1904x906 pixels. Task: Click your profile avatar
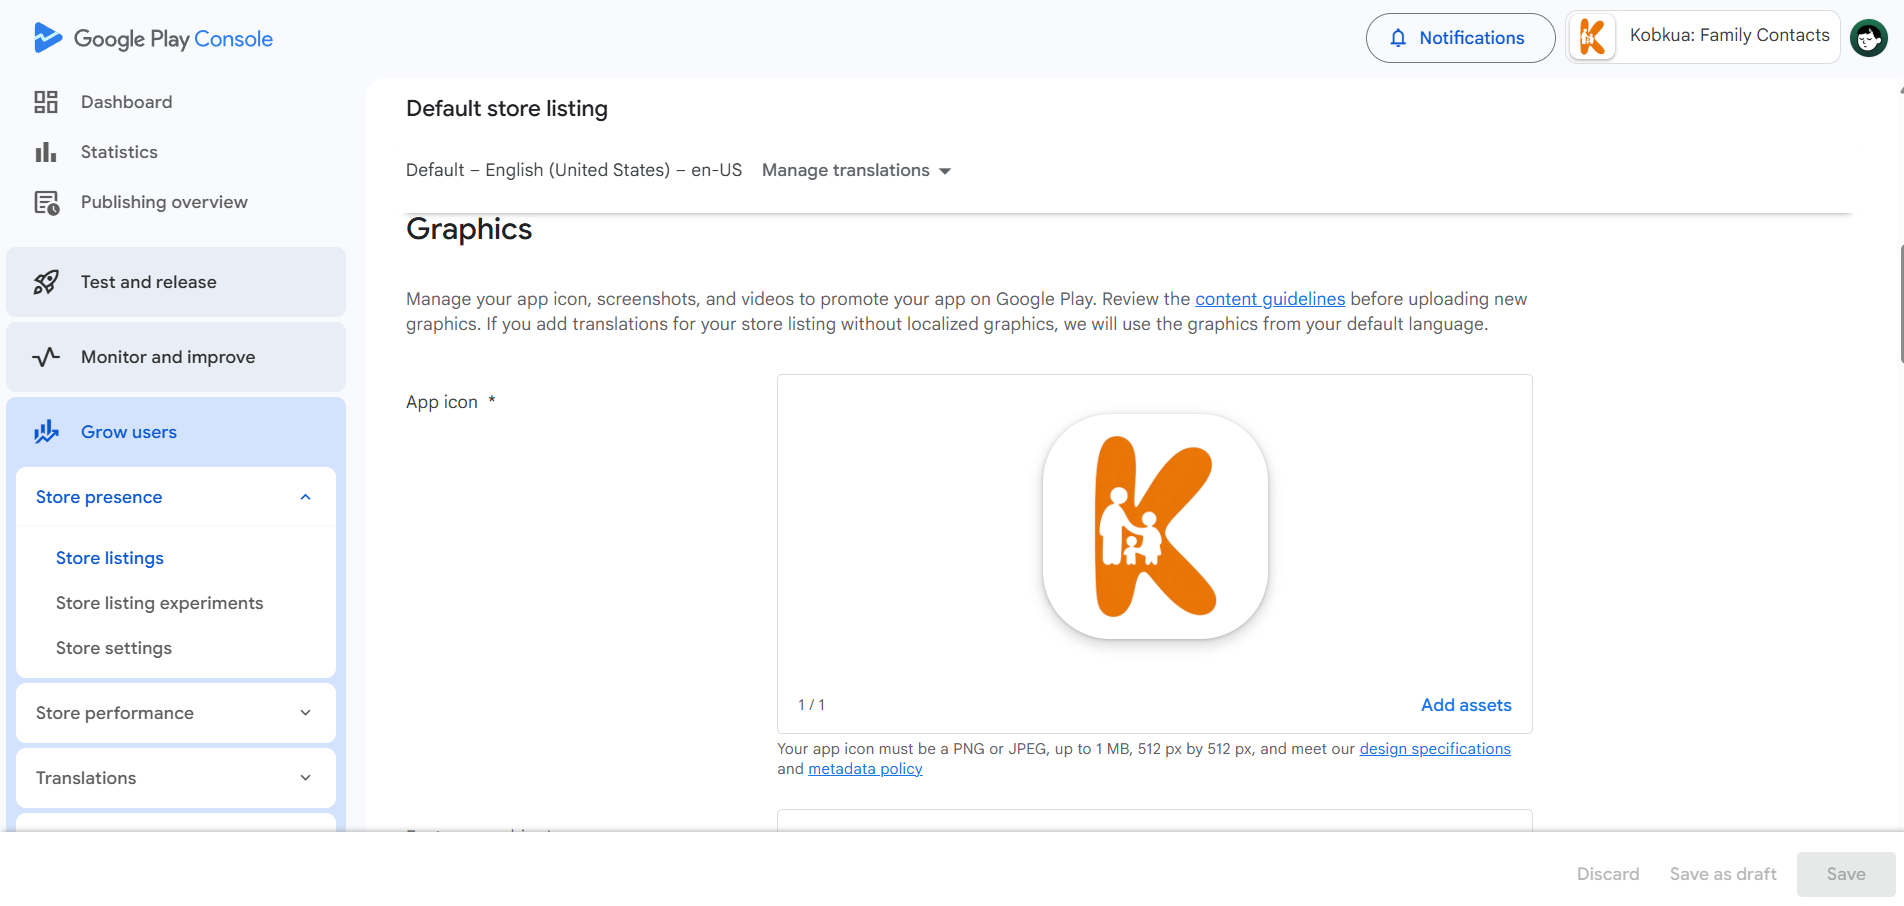(x=1868, y=37)
